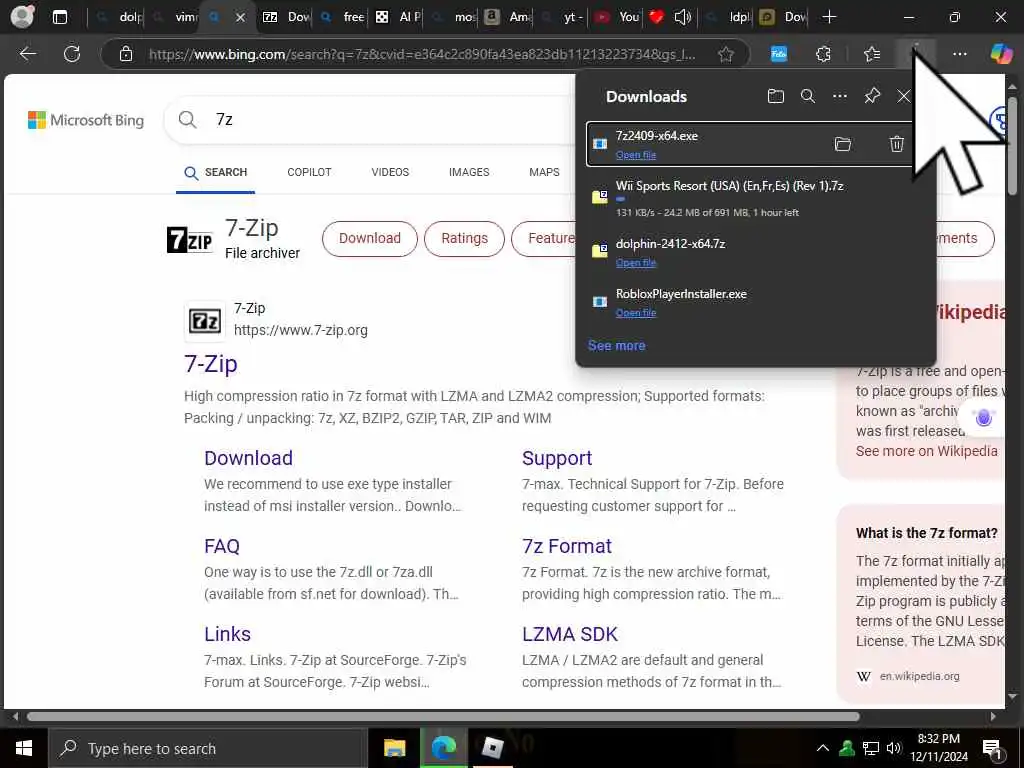
Task: Open the Favorites toolbar icon
Action: point(872,54)
